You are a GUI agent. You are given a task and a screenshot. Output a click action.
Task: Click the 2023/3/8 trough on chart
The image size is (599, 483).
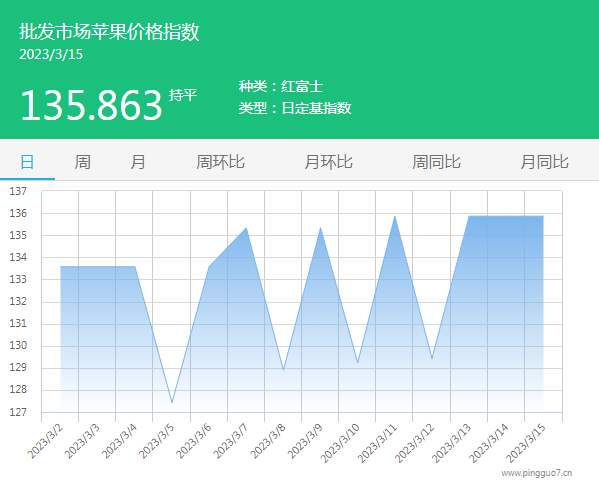[x=283, y=370]
